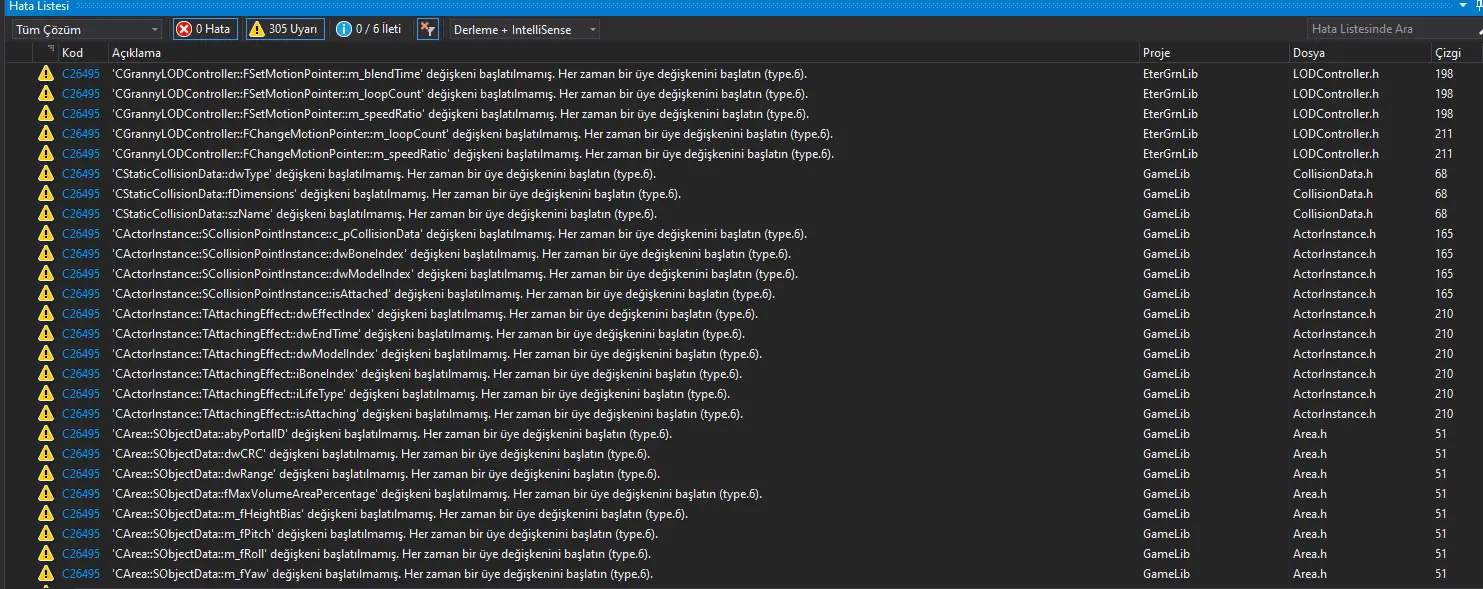Sort by the Proje column header
The image size is (1483, 589).
[x=1214, y=53]
